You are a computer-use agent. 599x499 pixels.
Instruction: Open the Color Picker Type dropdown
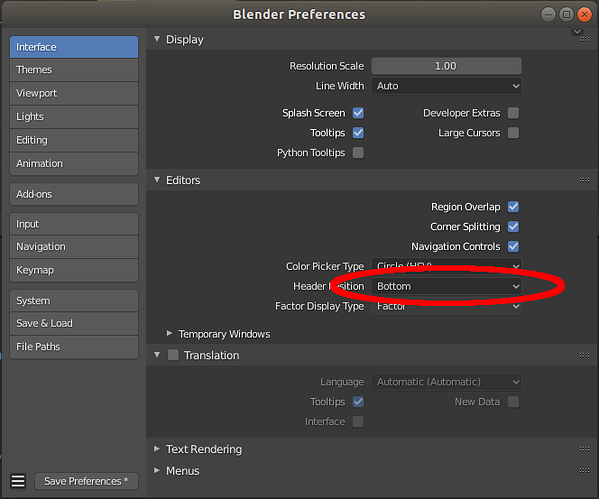pyautogui.click(x=446, y=266)
